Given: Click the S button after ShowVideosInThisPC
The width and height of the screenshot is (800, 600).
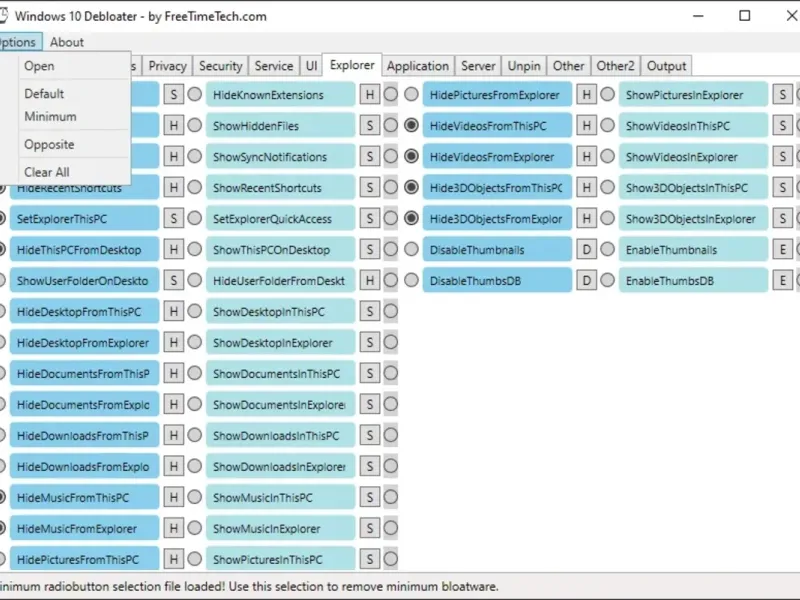Looking at the screenshot, I should click(783, 126).
